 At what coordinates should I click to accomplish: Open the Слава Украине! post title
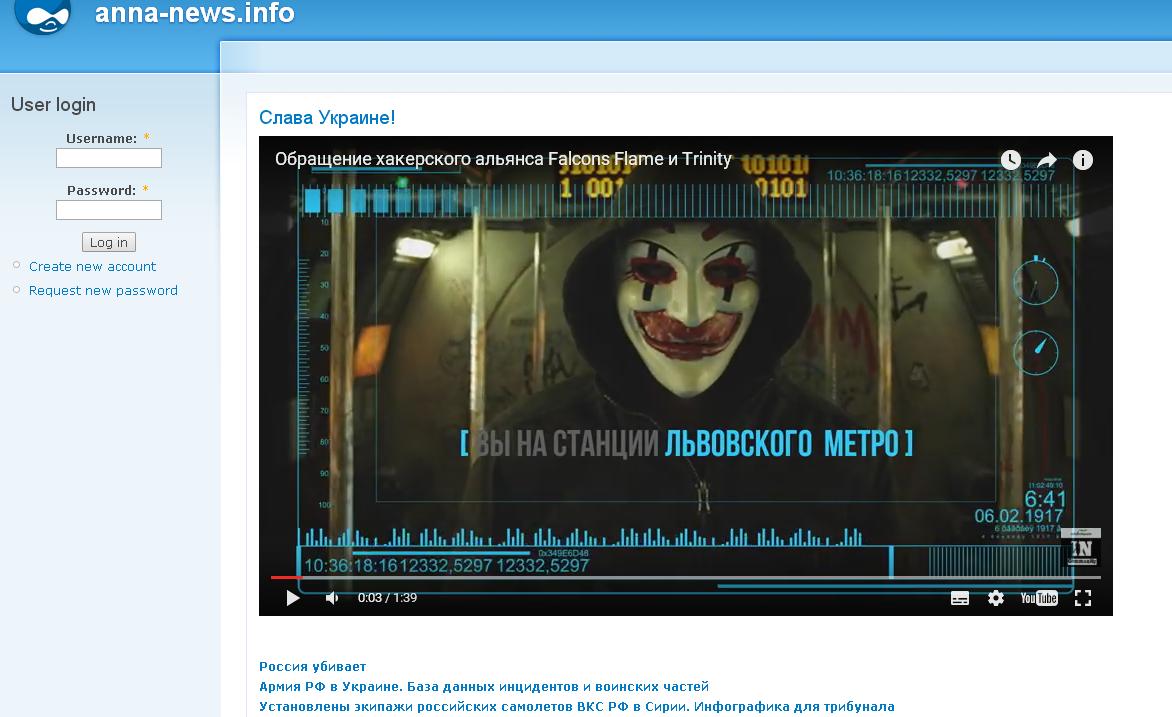327,118
